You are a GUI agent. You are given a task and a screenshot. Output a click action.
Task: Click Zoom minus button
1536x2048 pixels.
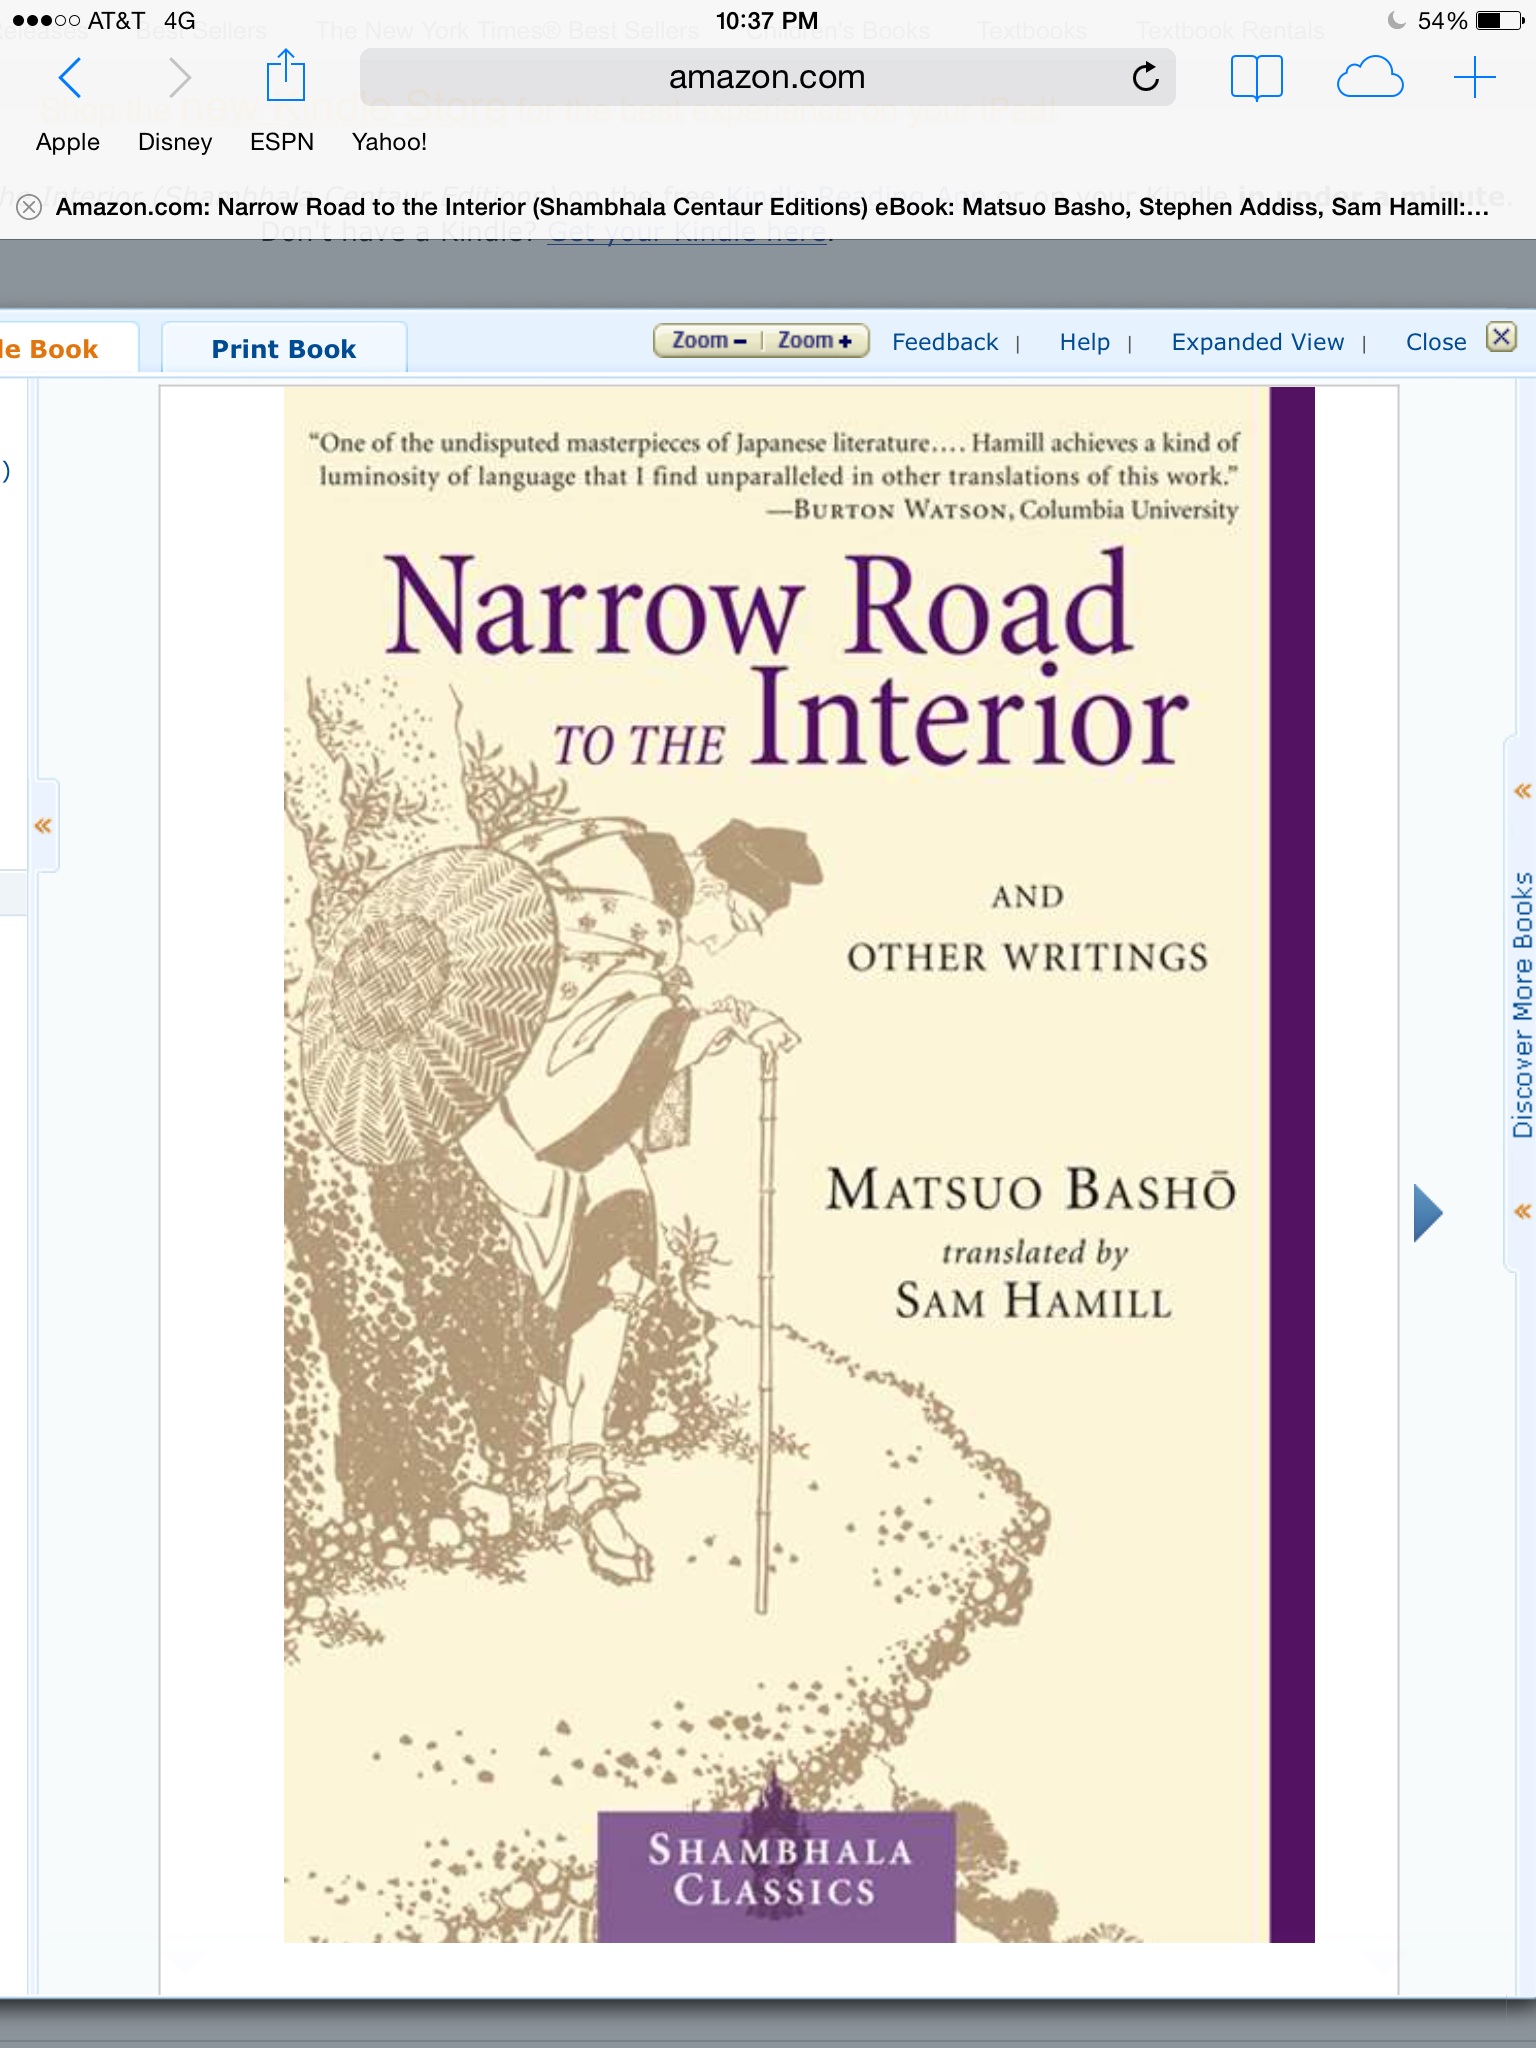pos(708,341)
